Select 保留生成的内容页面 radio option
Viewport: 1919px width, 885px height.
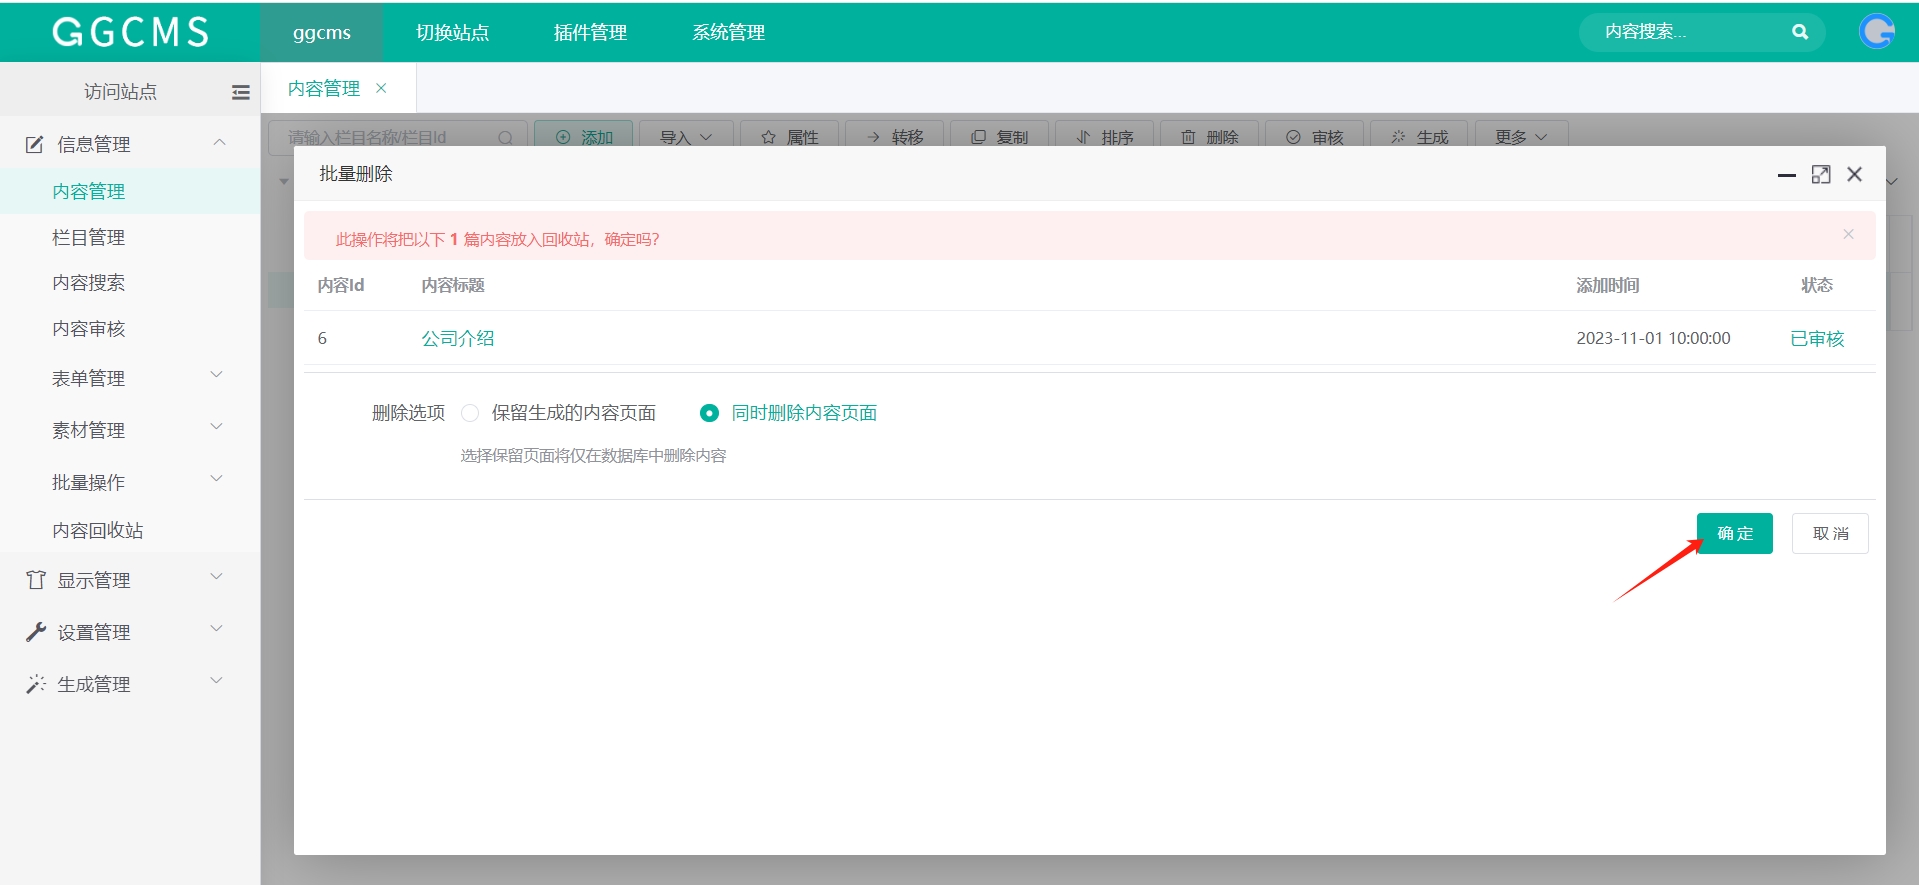point(470,413)
